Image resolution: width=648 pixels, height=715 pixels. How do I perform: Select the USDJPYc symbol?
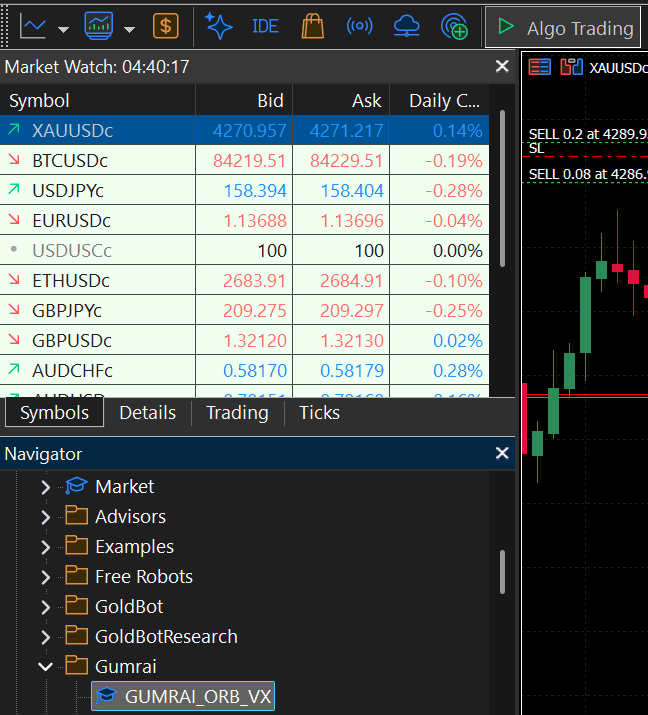coord(68,191)
